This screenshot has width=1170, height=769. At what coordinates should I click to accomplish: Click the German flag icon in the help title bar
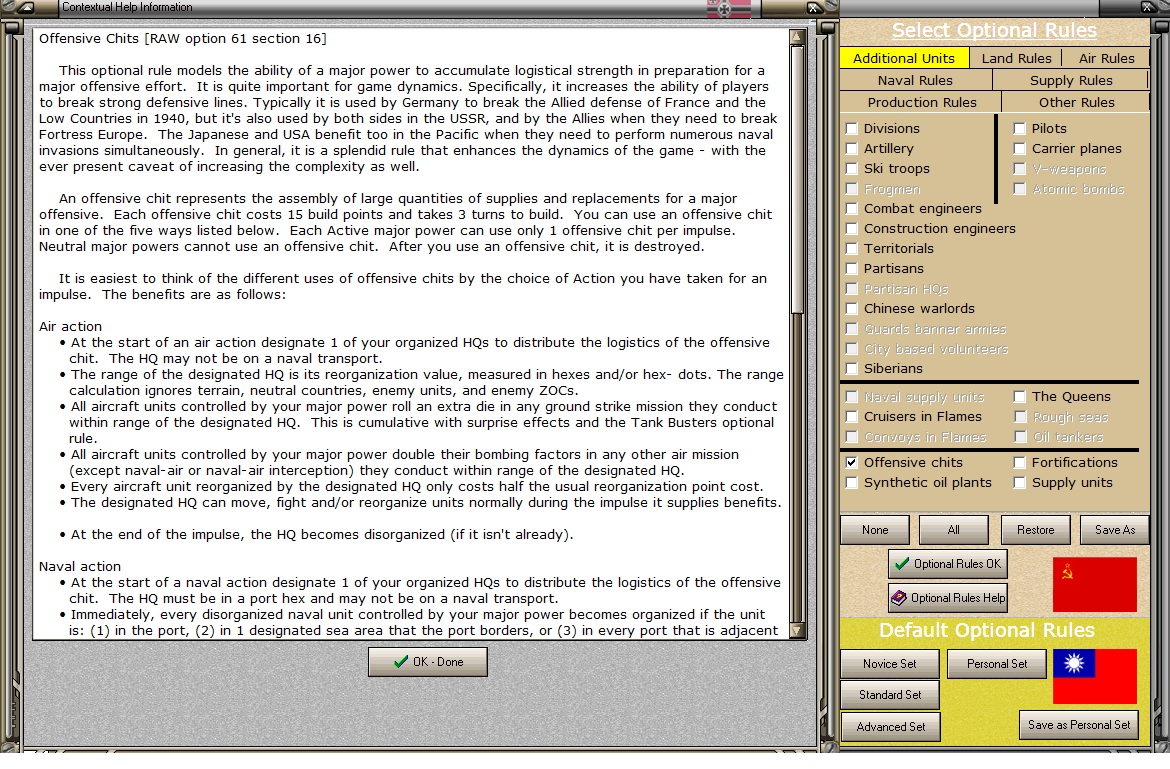(x=729, y=8)
